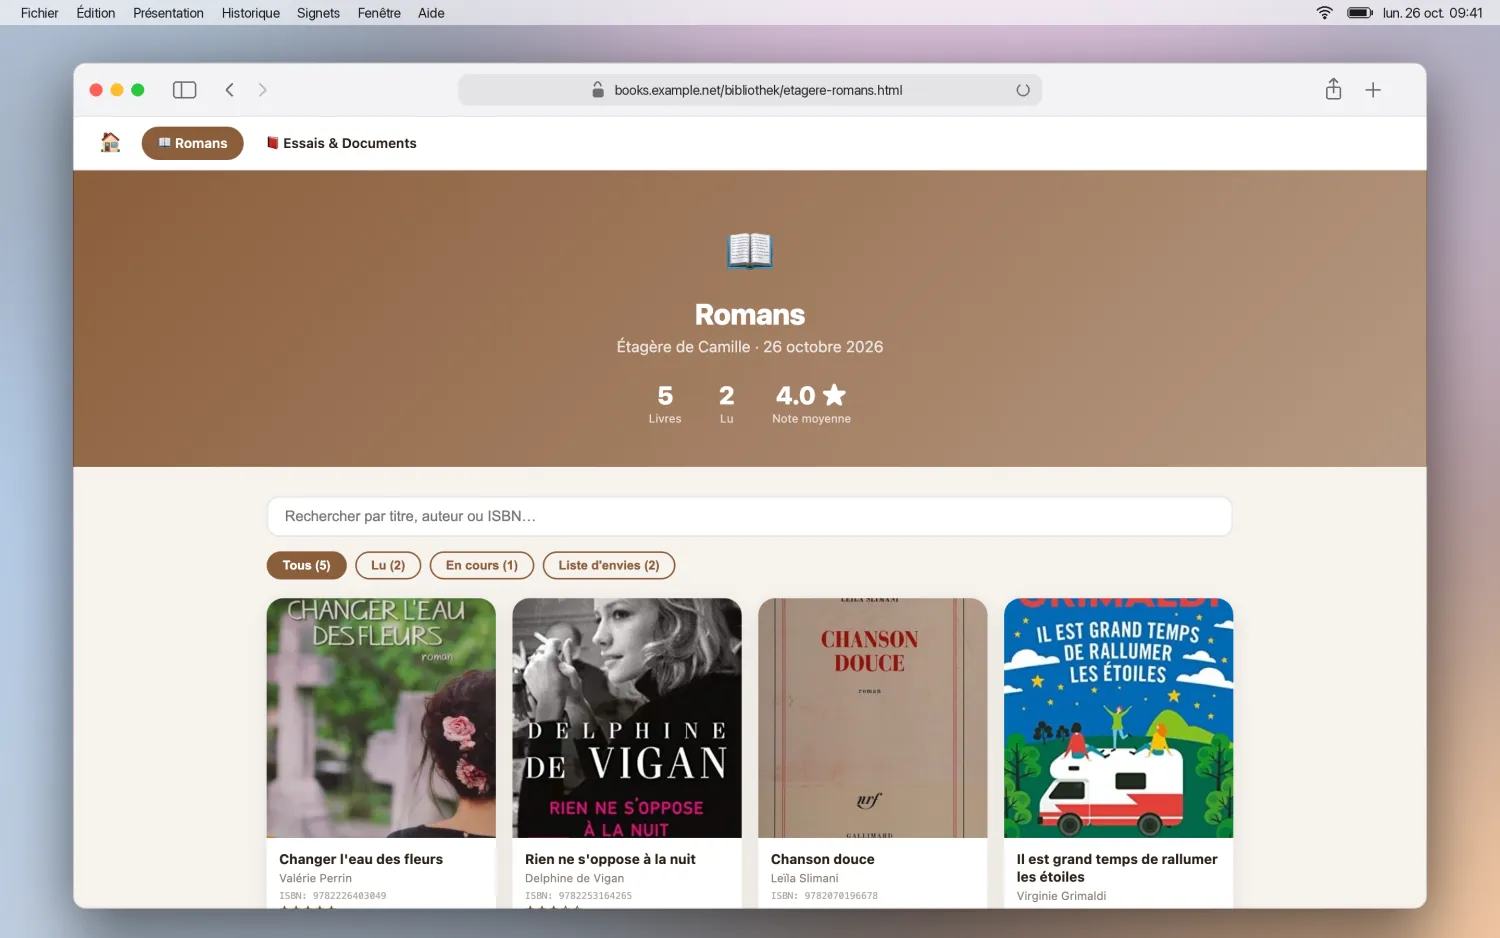Click the date and time in the menu bar
Image resolution: width=1500 pixels, height=938 pixels.
1432,13
